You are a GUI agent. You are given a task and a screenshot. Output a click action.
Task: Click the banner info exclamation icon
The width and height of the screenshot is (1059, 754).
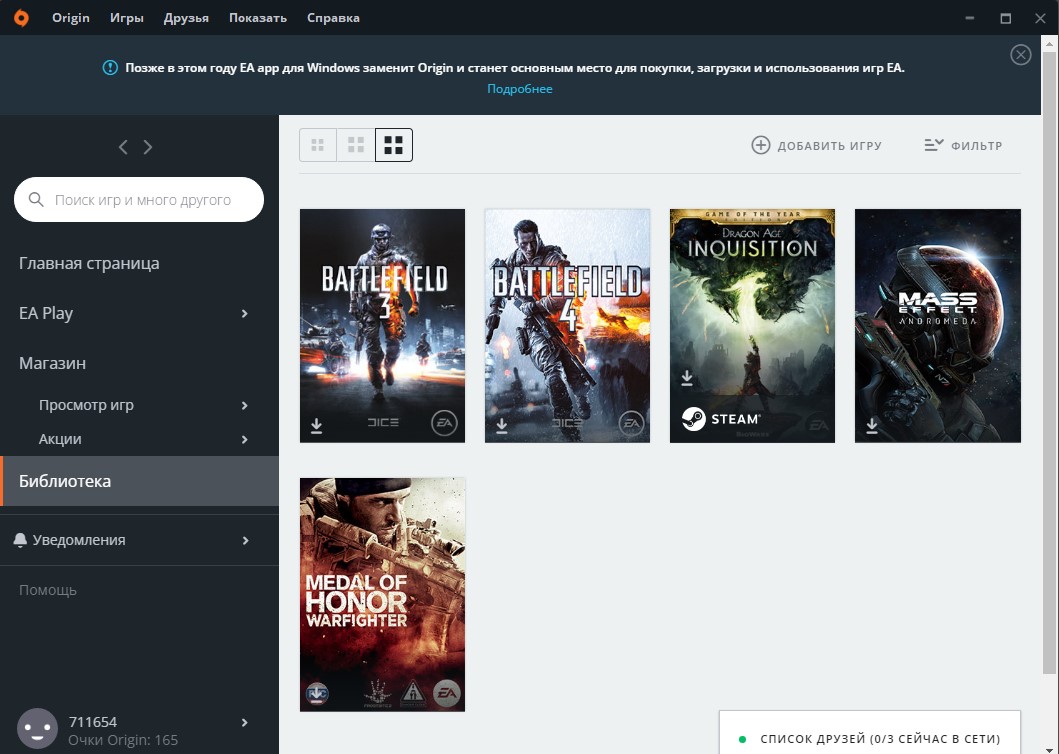[110, 68]
